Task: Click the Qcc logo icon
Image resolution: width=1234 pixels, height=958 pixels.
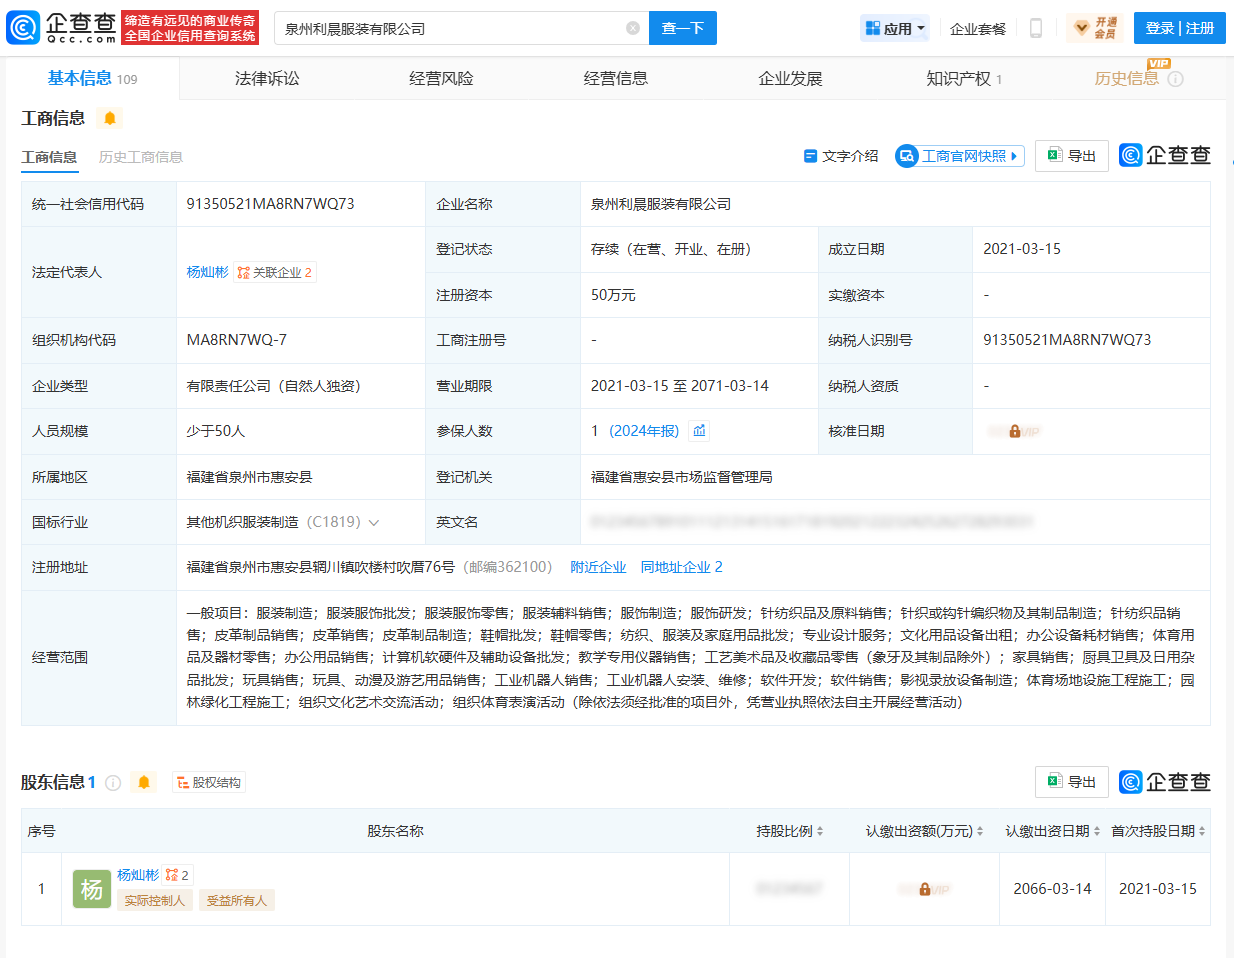Action: (x=23, y=28)
